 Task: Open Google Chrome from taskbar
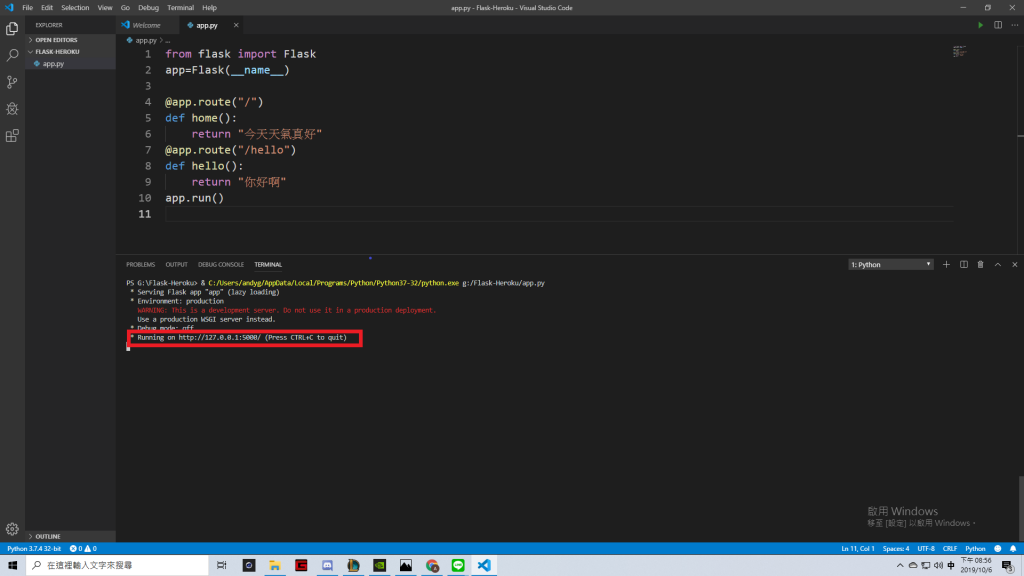pos(432,565)
